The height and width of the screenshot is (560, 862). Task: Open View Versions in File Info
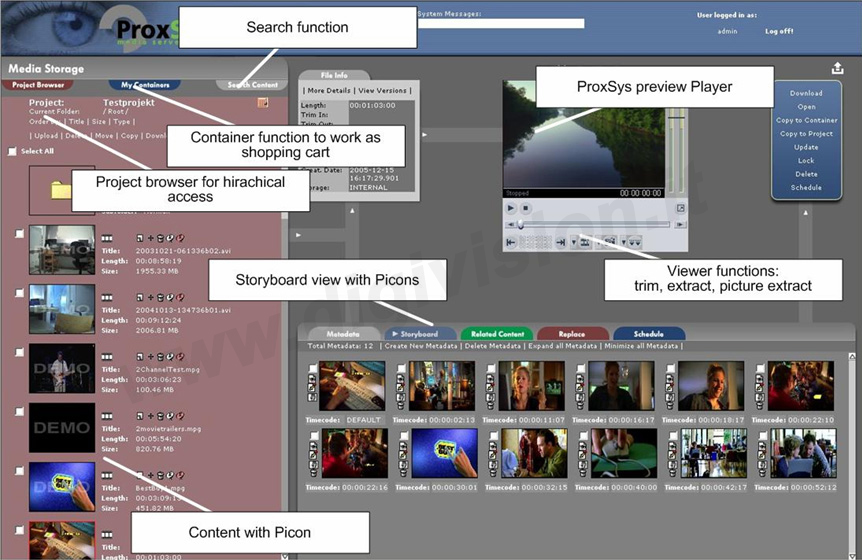(382, 90)
